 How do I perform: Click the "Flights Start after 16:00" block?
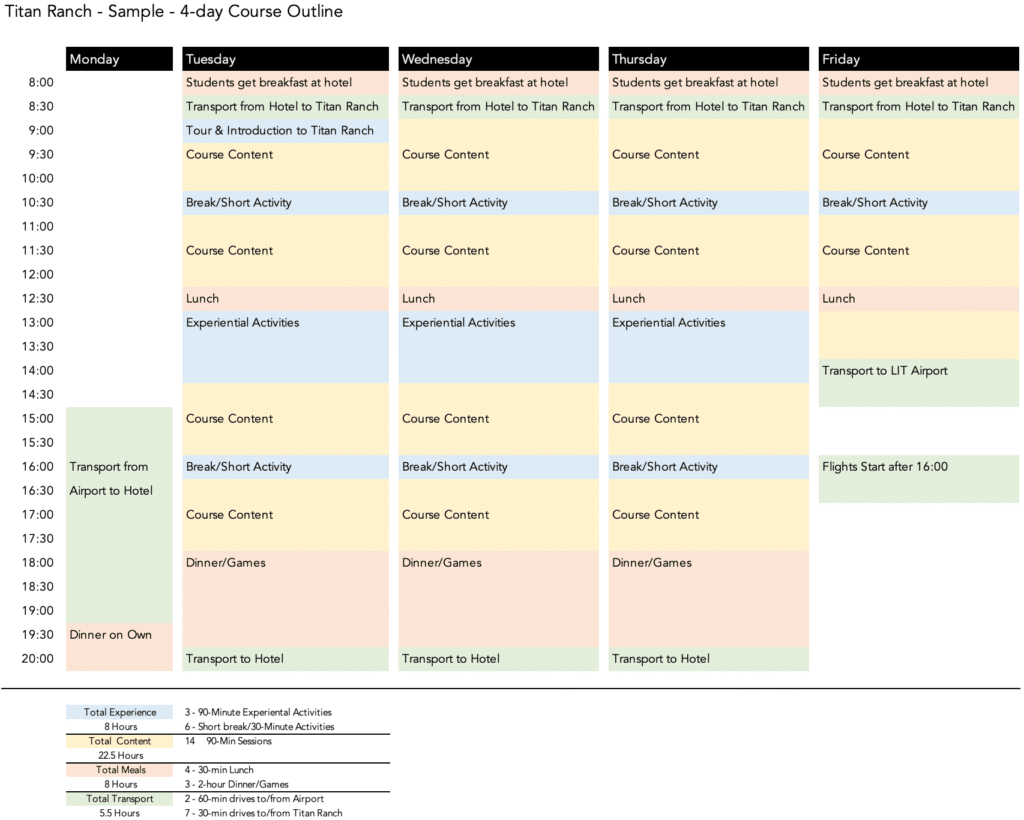point(919,479)
